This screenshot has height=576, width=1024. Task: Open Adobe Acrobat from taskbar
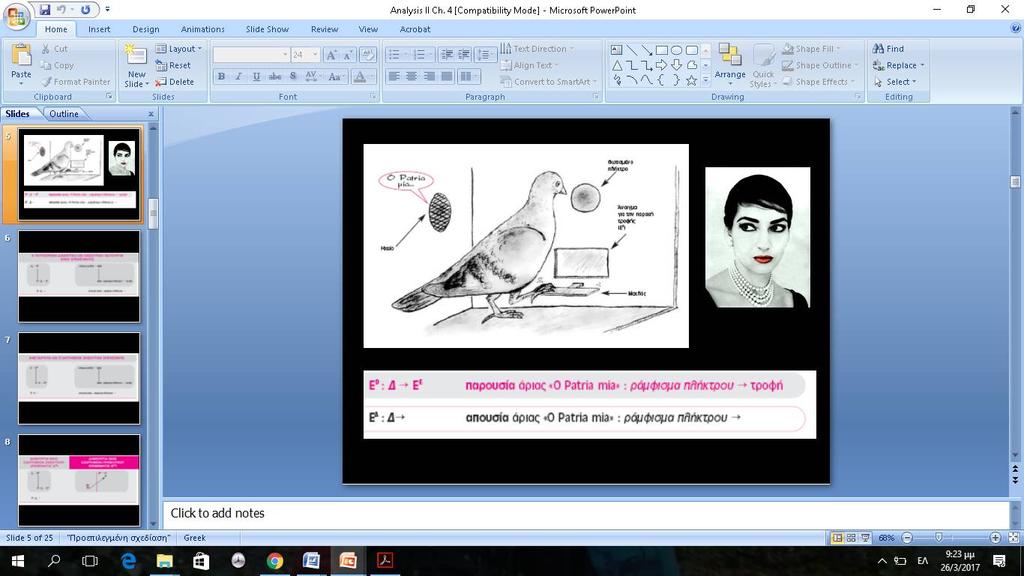(x=385, y=561)
